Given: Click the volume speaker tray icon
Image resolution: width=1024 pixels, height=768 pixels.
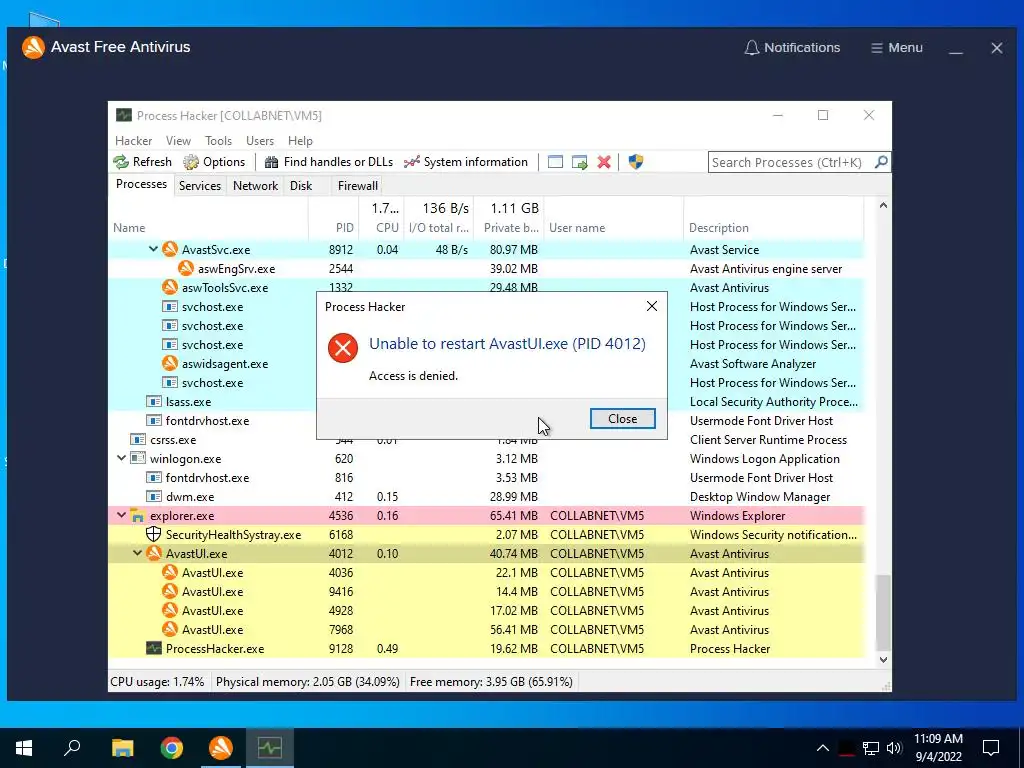Looking at the screenshot, I should pyautogui.click(x=894, y=748).
